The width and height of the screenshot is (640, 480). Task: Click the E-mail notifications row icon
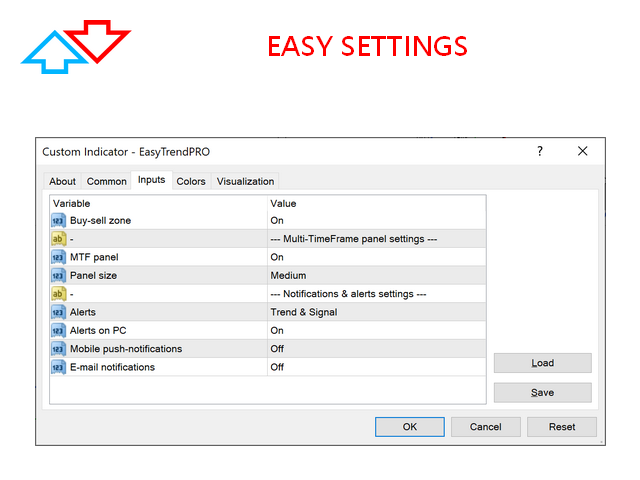58,367
